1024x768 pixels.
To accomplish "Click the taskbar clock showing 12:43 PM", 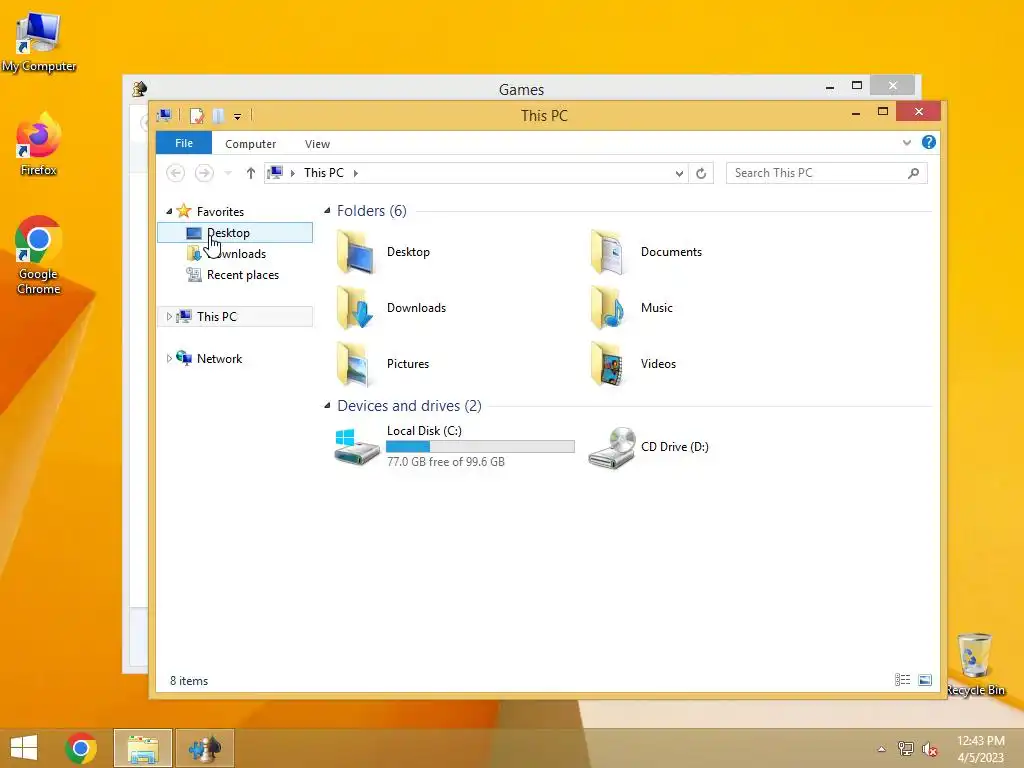I will tap(980, 748).
